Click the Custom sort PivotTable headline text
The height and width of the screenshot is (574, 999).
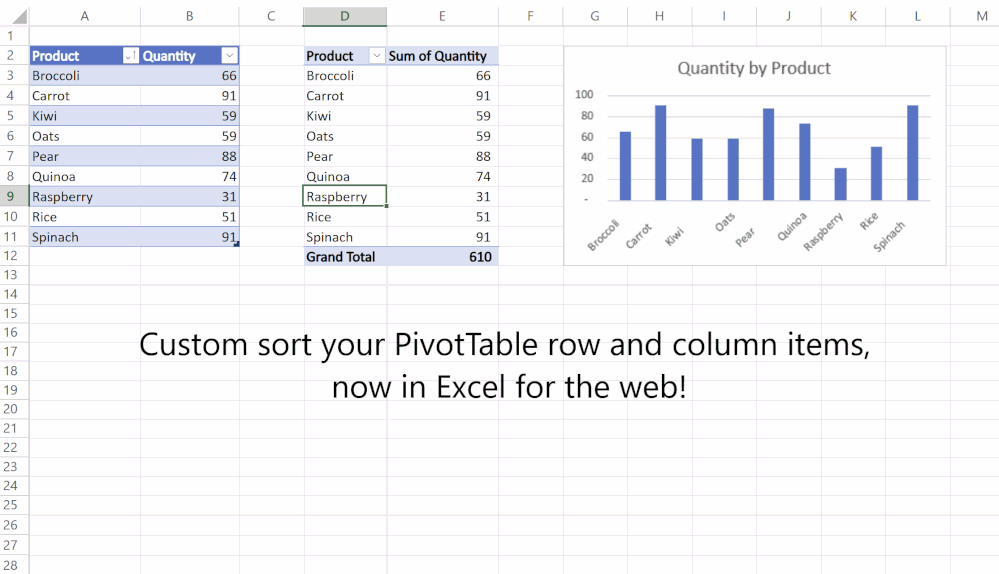pos(505,365)
